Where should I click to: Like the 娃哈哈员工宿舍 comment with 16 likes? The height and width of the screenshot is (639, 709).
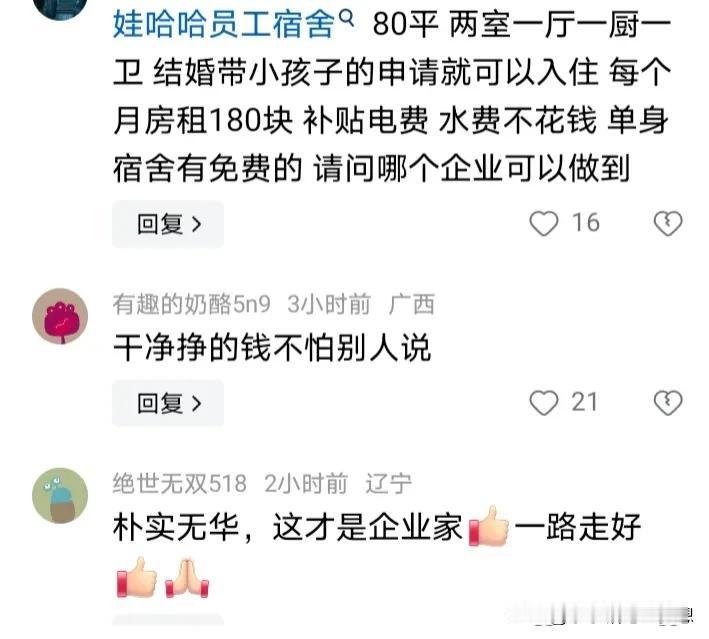544,223
